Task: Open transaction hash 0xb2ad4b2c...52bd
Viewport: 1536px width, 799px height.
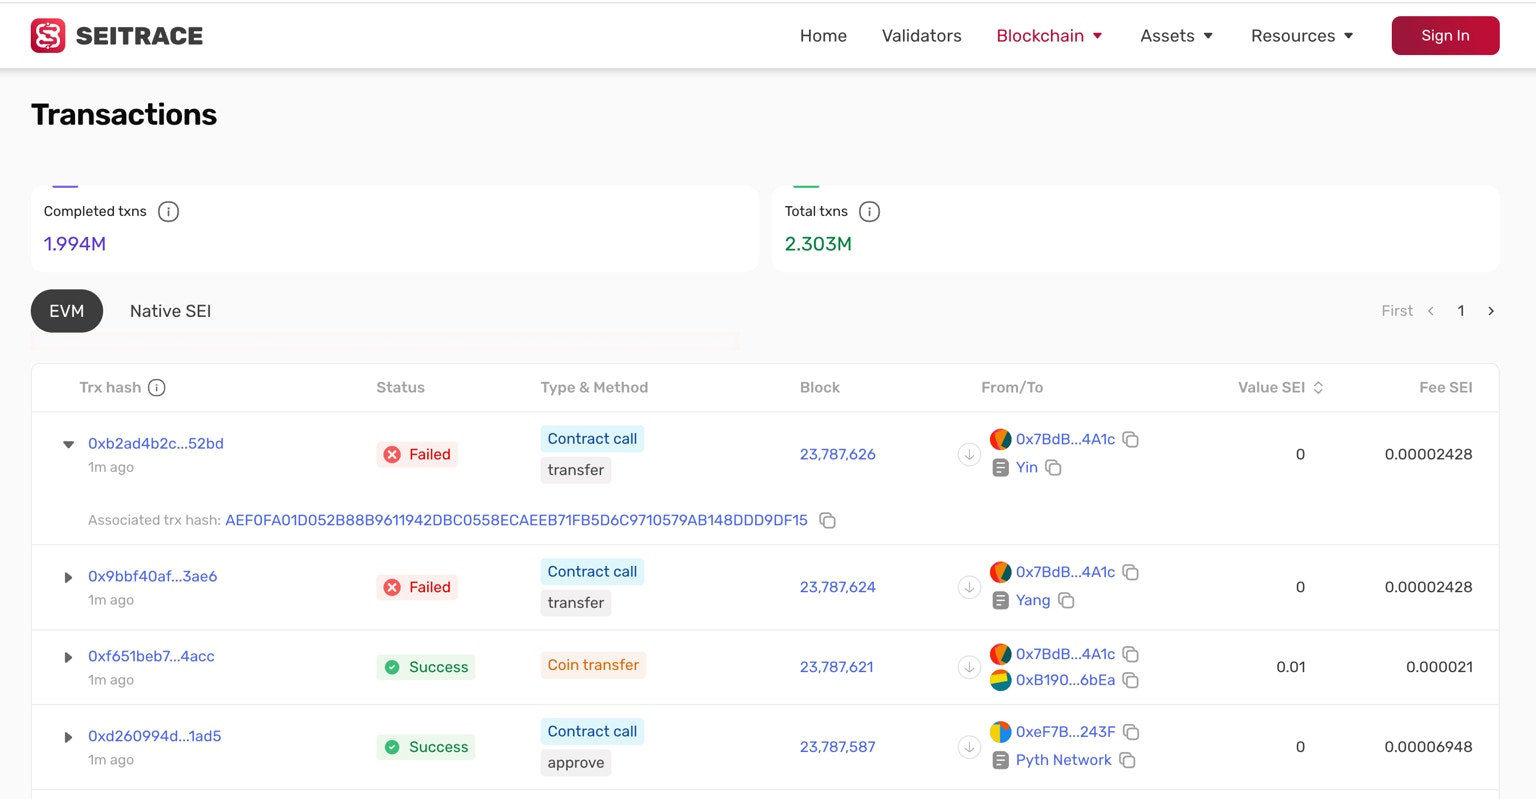Action: coord(156,444)
